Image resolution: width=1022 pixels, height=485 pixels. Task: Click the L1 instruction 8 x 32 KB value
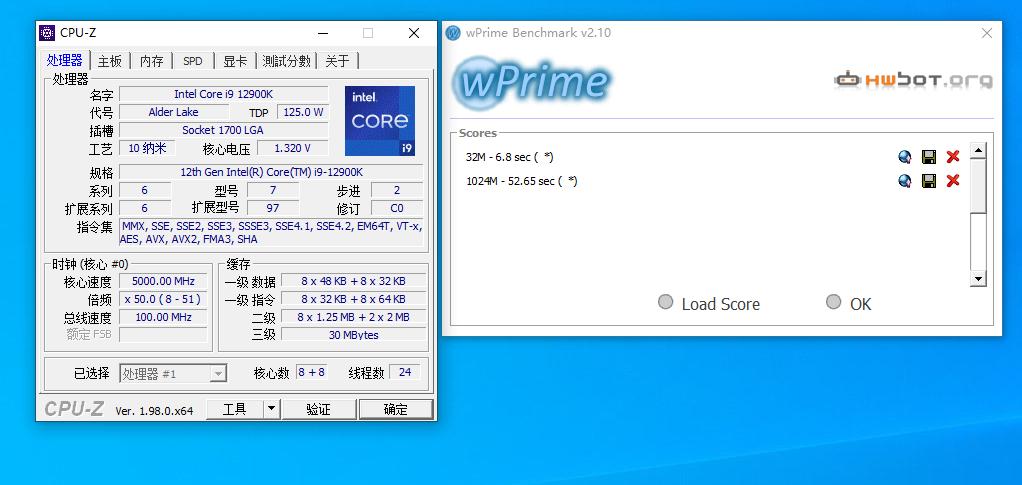(x=354, y=299)
